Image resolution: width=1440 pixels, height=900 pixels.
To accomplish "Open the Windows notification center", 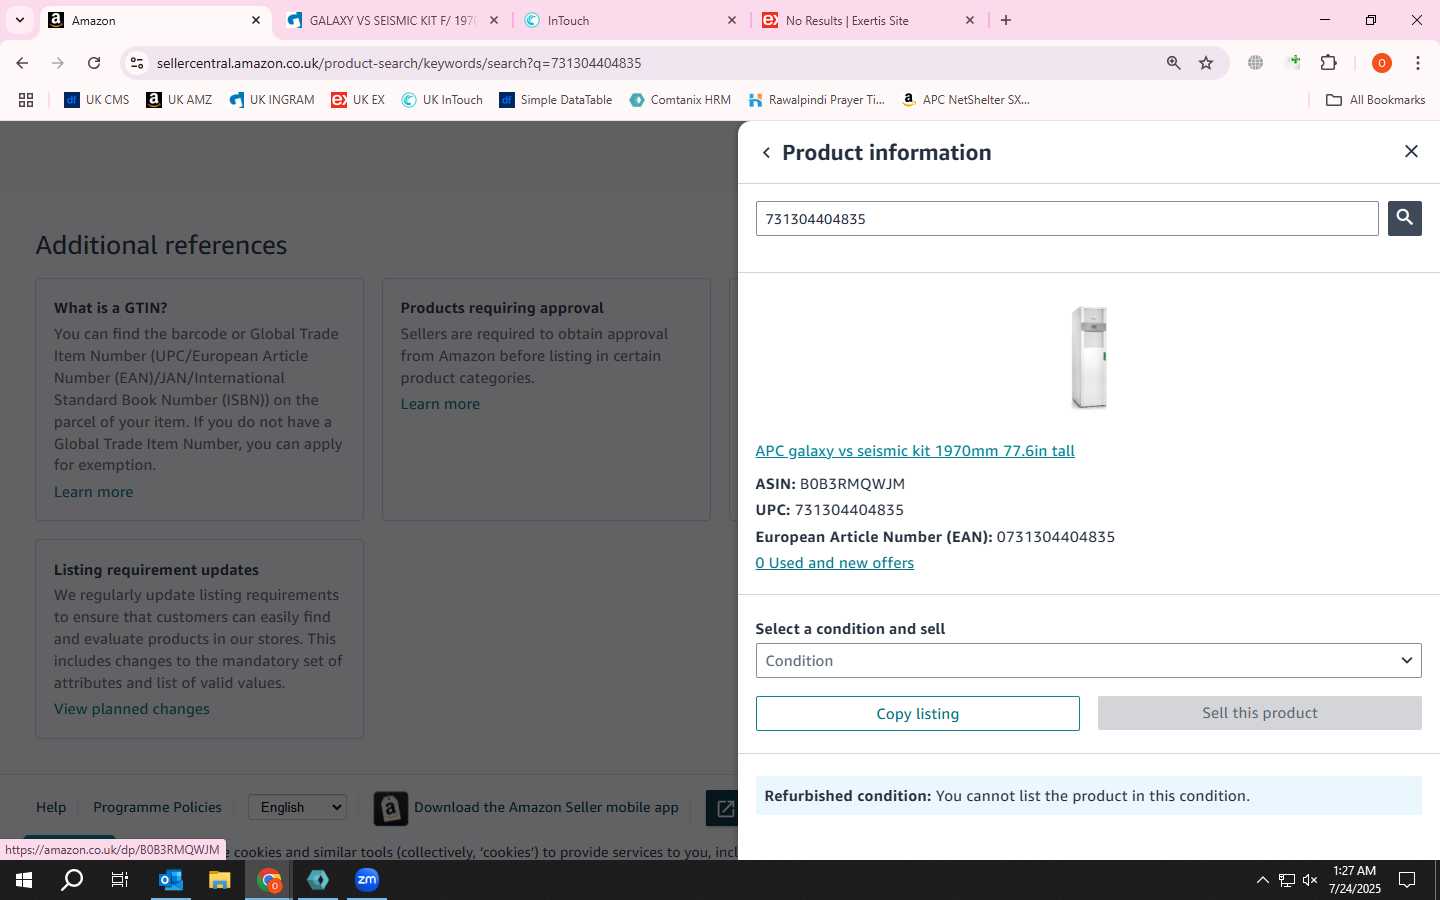I will [1407, 880].
